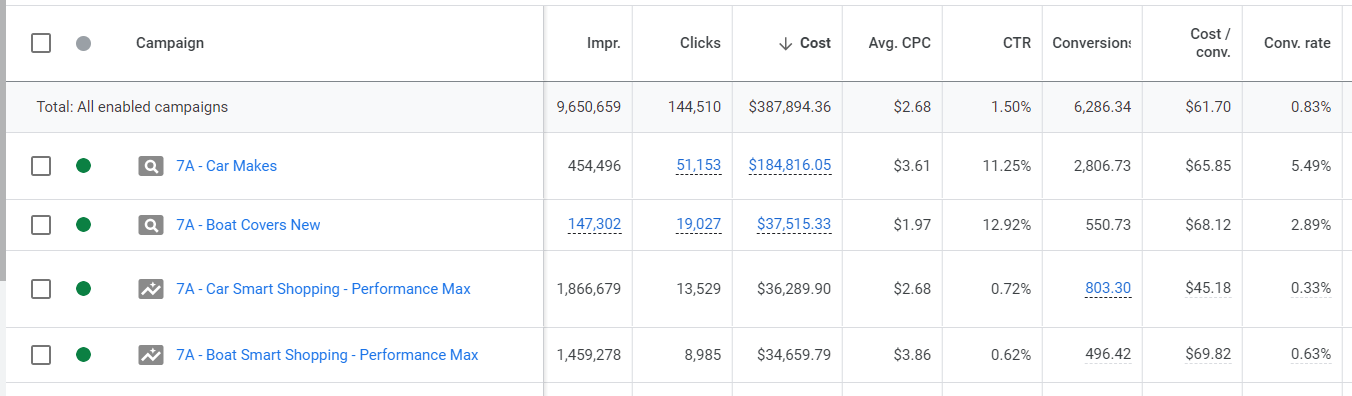Check the box for 7A - Car Makes

(41, 166)
